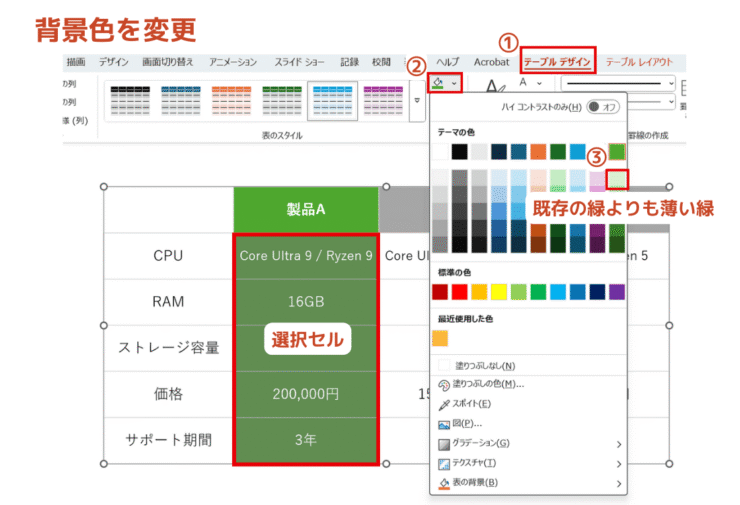The height and width of the screenshot is (505, 740).
Task: Pick the red standard color
Action: tap(459, 292)
